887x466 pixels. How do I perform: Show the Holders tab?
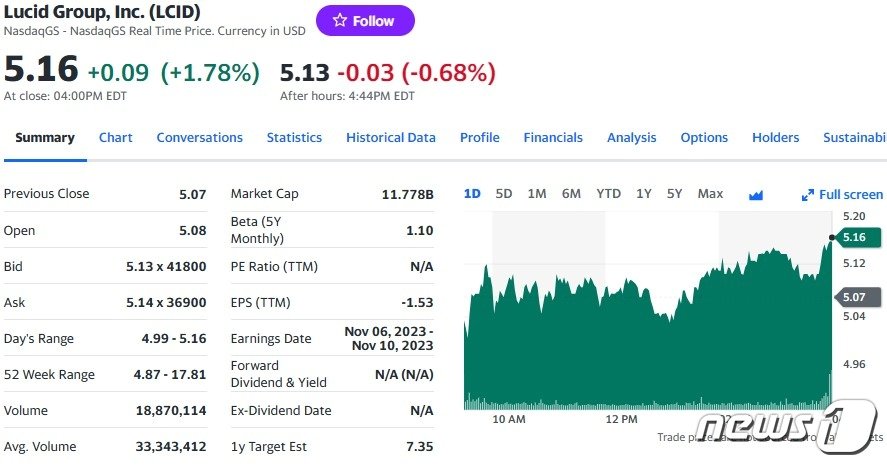click(775, 138)
